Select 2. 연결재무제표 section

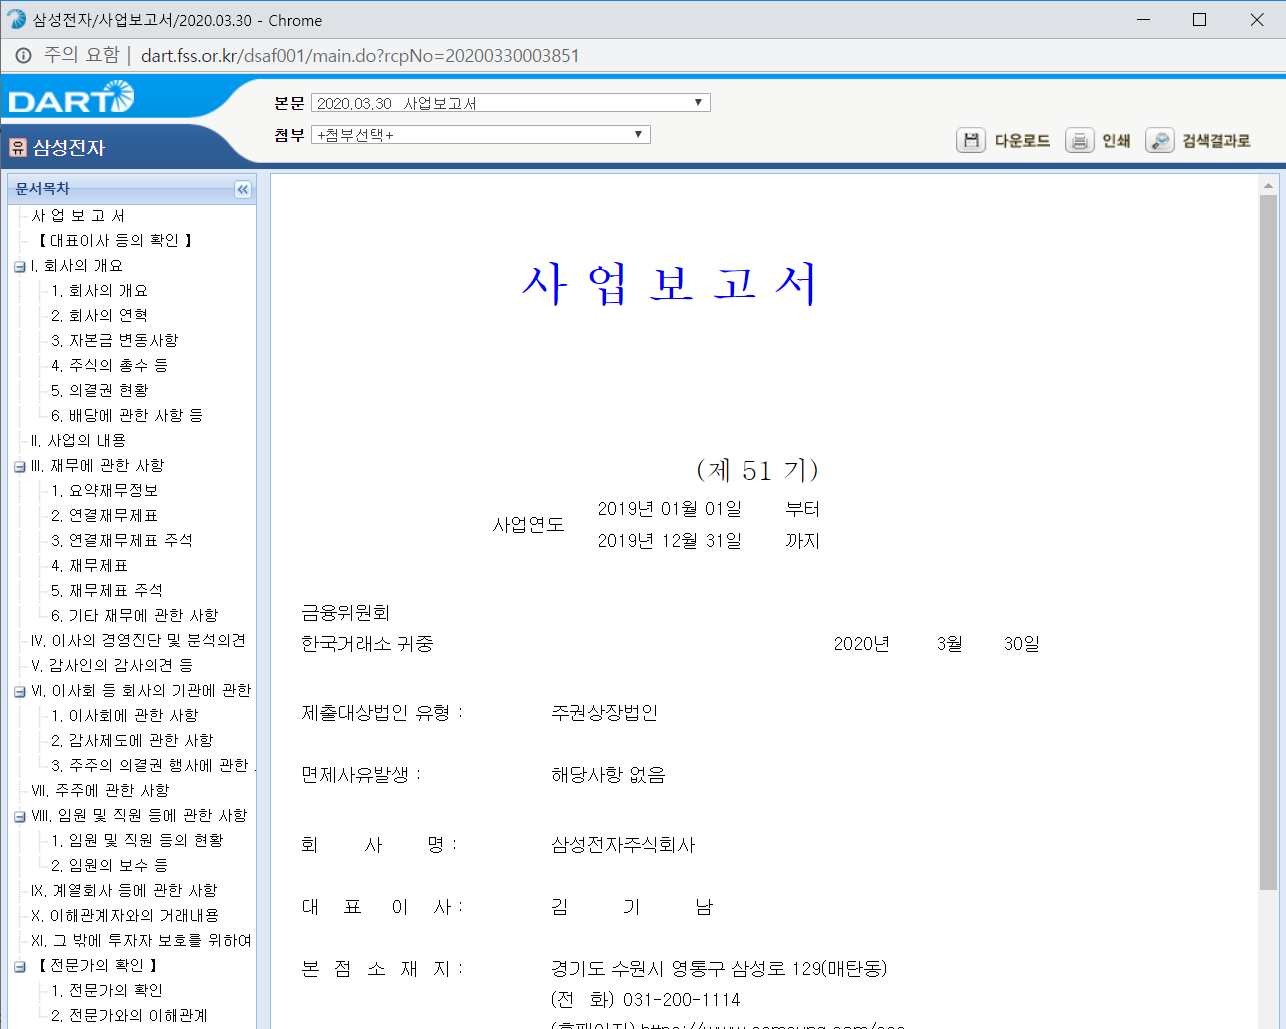[x=105, y=515]
